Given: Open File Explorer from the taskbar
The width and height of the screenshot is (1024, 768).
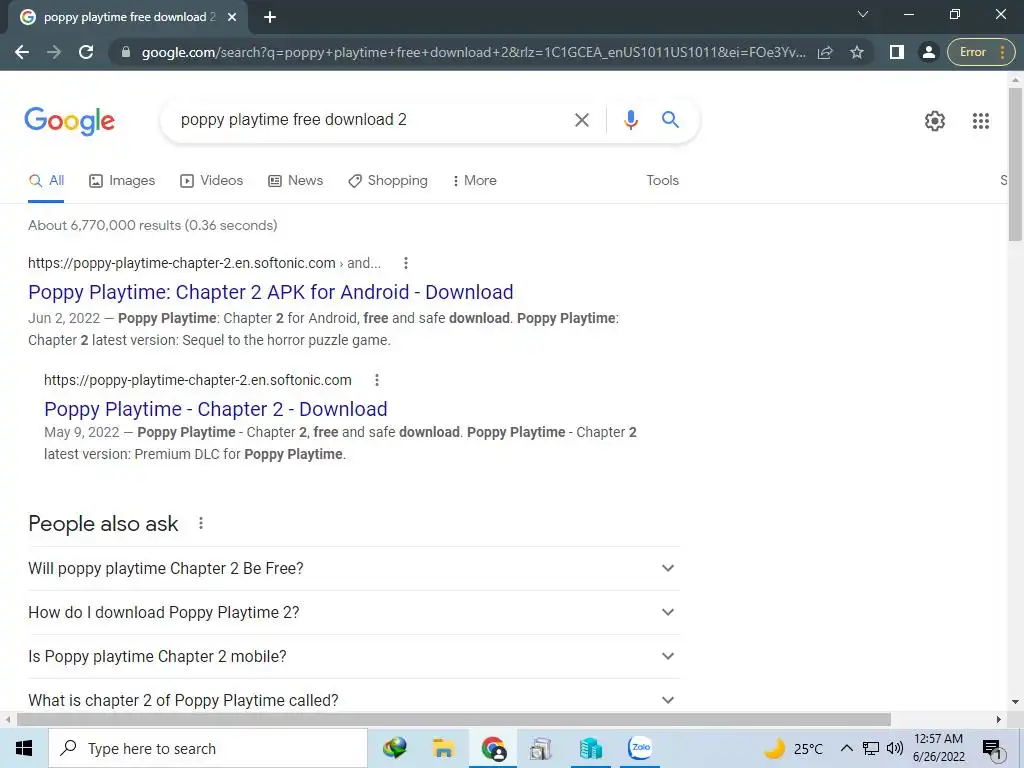Looking at the screenshot, I should pyautogui.click(x=443, y=748).
